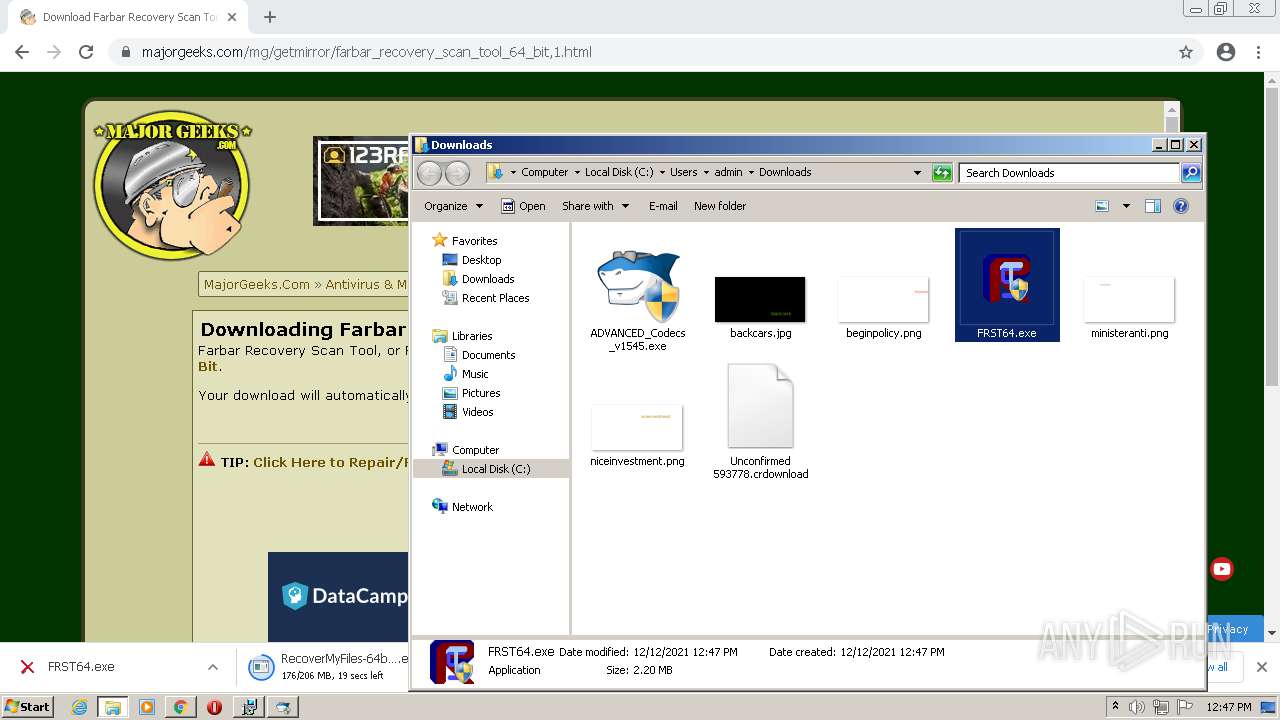Viewport: 1280px width, 720px height.
Task: Go back in Chrome browser
Action: pos(22,52)
